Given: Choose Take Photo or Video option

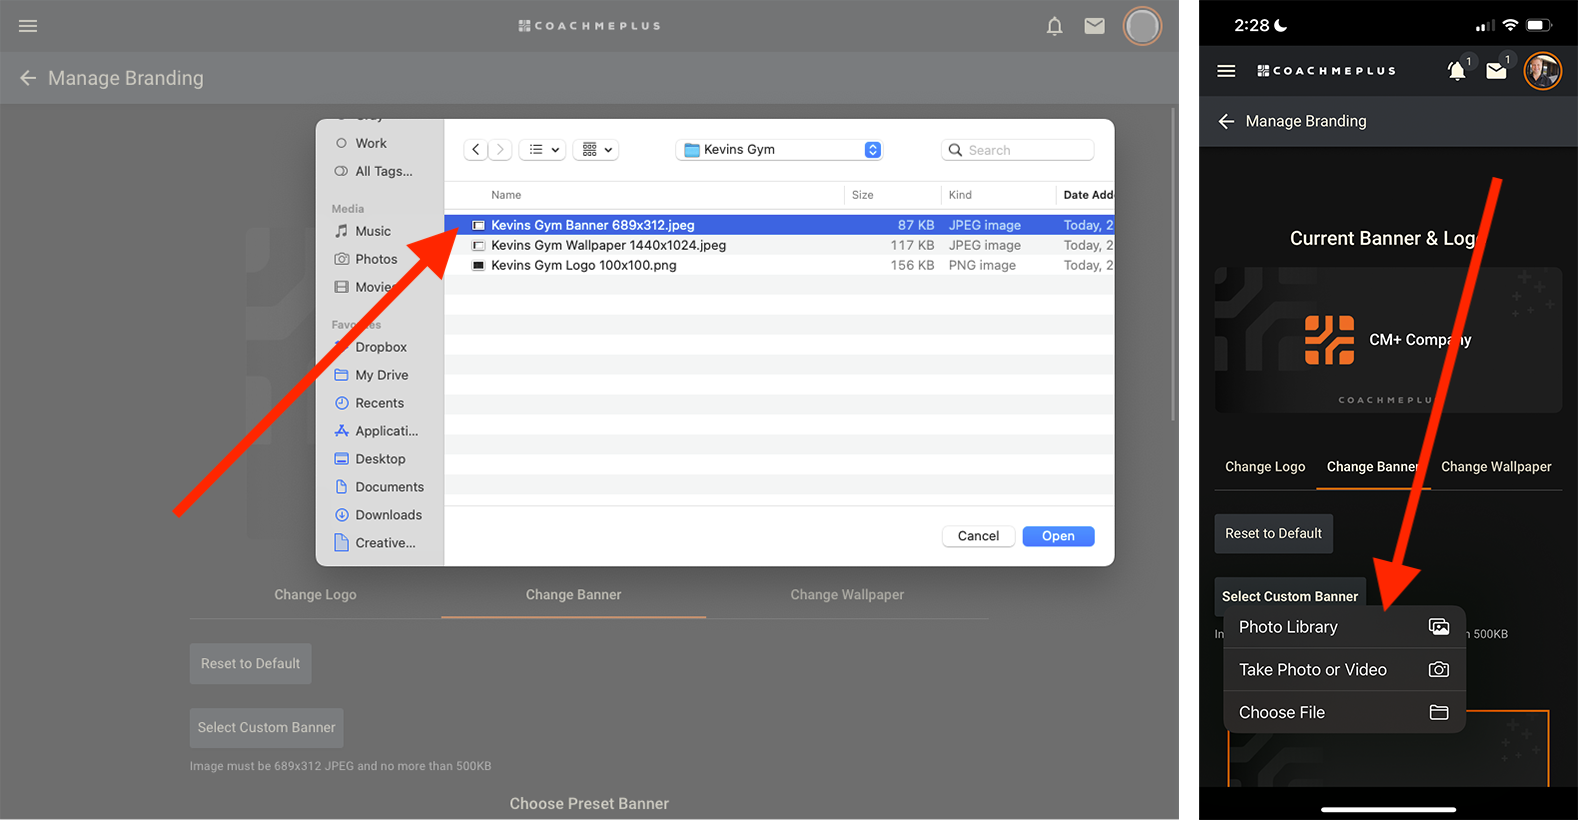Looking at the screenshot, I should (x=1343, y=670).
